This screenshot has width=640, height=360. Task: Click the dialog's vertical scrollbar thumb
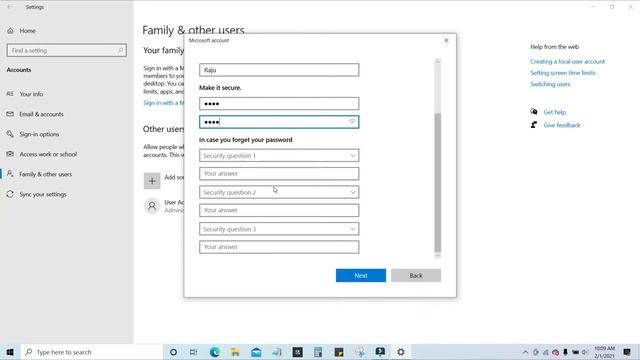click(438, 182)
